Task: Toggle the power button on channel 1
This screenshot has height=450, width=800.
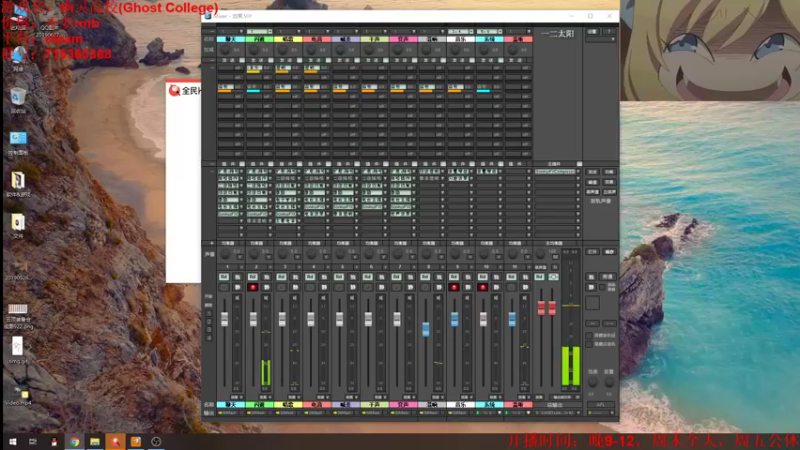Action: [224, 288]
